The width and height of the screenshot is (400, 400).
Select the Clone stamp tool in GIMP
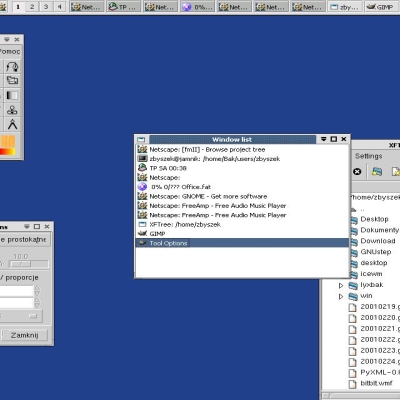(12, 110)
